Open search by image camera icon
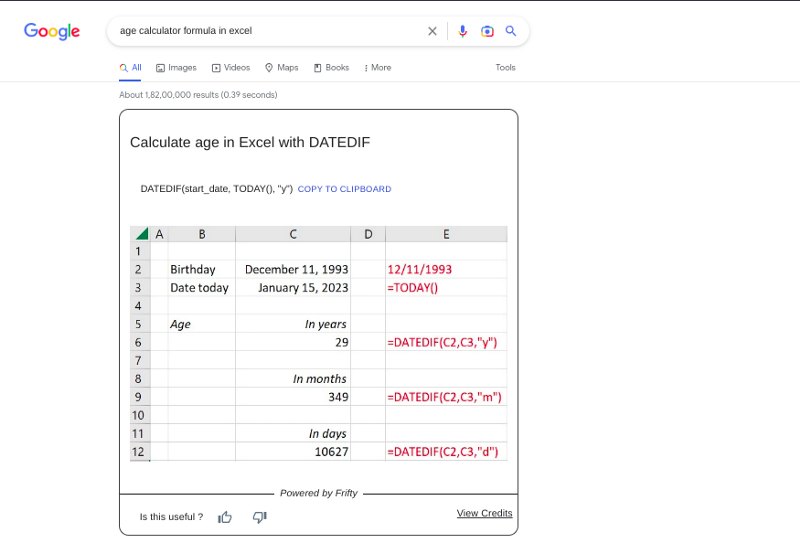 (487, 31)
